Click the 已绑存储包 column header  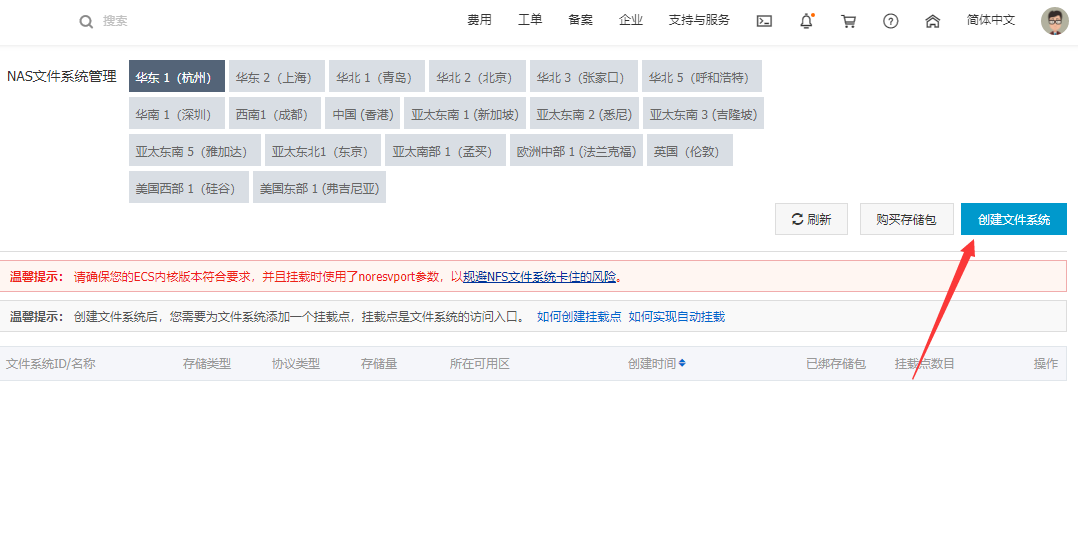coord(836,363)
